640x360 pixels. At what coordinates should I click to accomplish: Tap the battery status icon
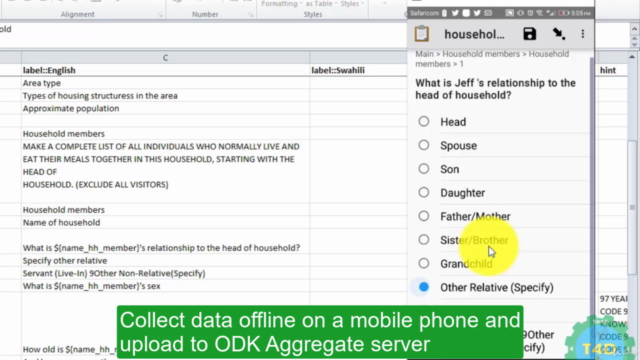click(564, 13)
